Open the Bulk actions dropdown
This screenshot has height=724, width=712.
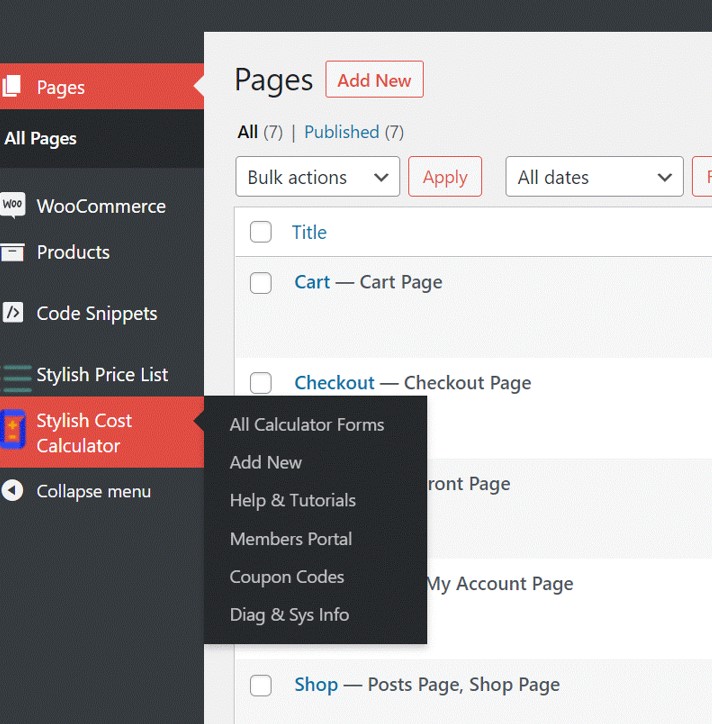tap(318, 177)
